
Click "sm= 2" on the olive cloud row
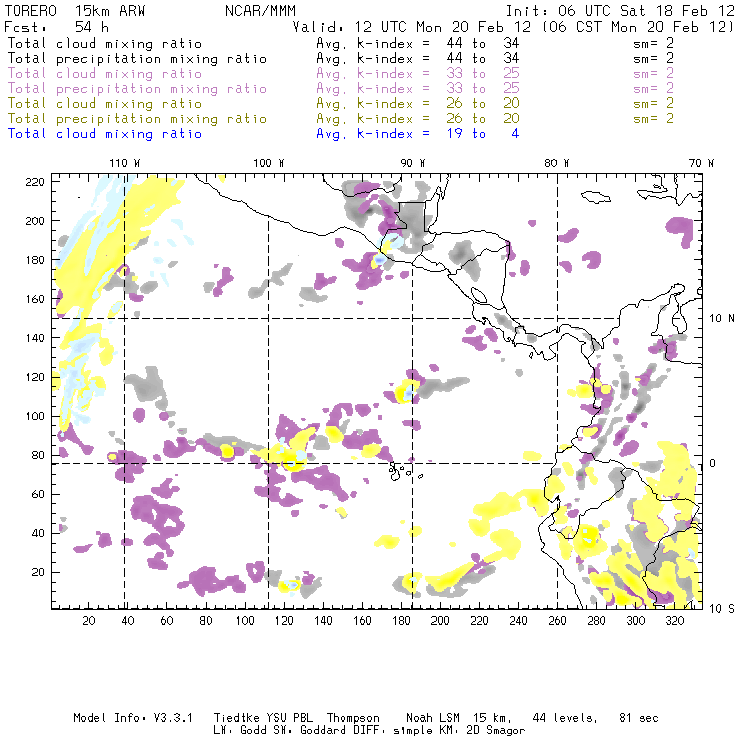pos(653,104)
